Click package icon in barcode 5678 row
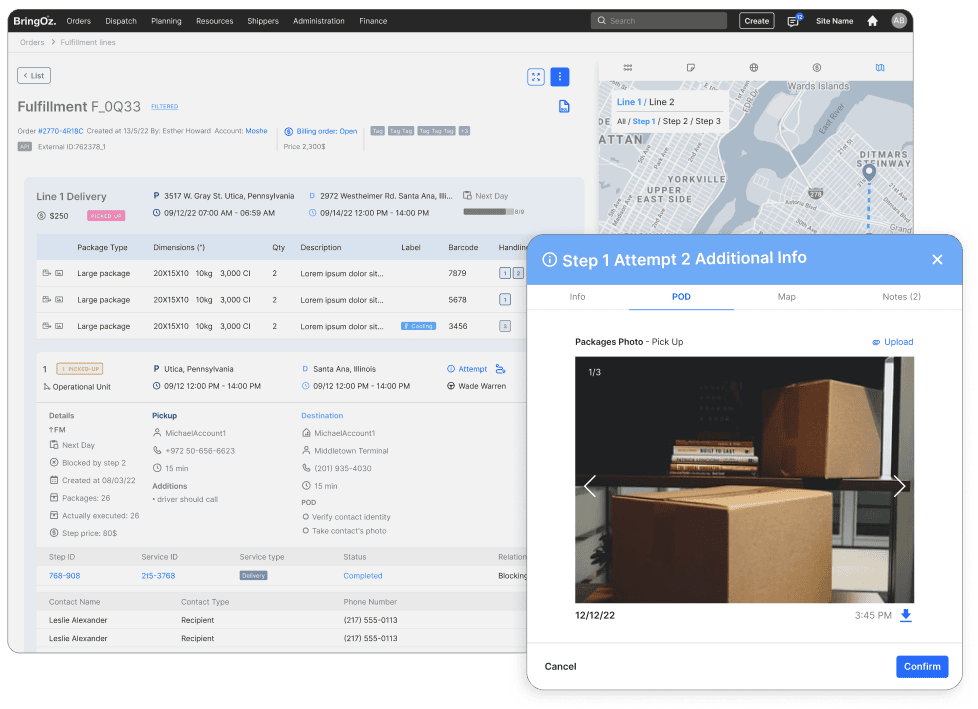Viewport: 978px width, 709px height. [47, 299]
